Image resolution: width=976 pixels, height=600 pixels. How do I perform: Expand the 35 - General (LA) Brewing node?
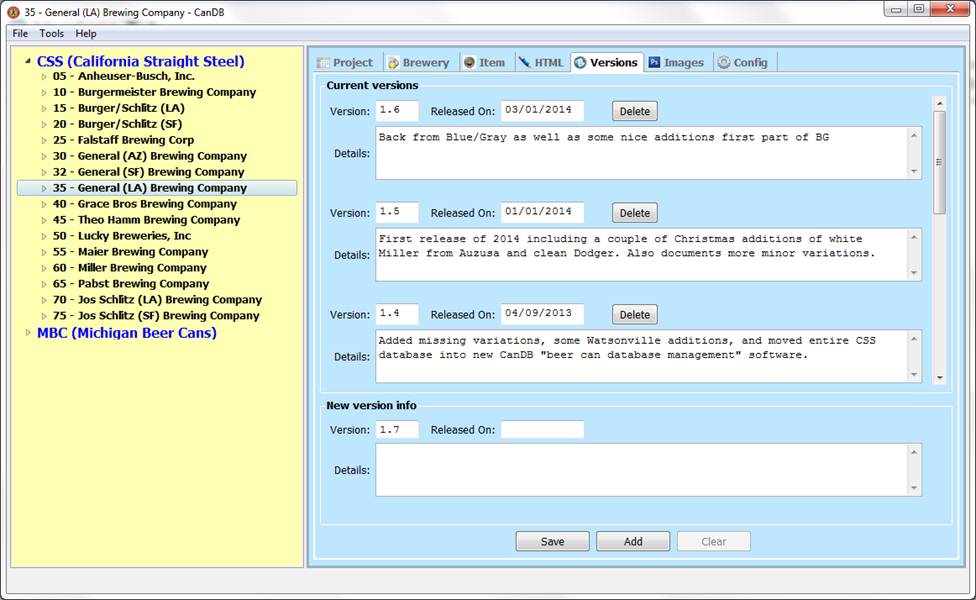pyautogui.click(x=44, y=188)
